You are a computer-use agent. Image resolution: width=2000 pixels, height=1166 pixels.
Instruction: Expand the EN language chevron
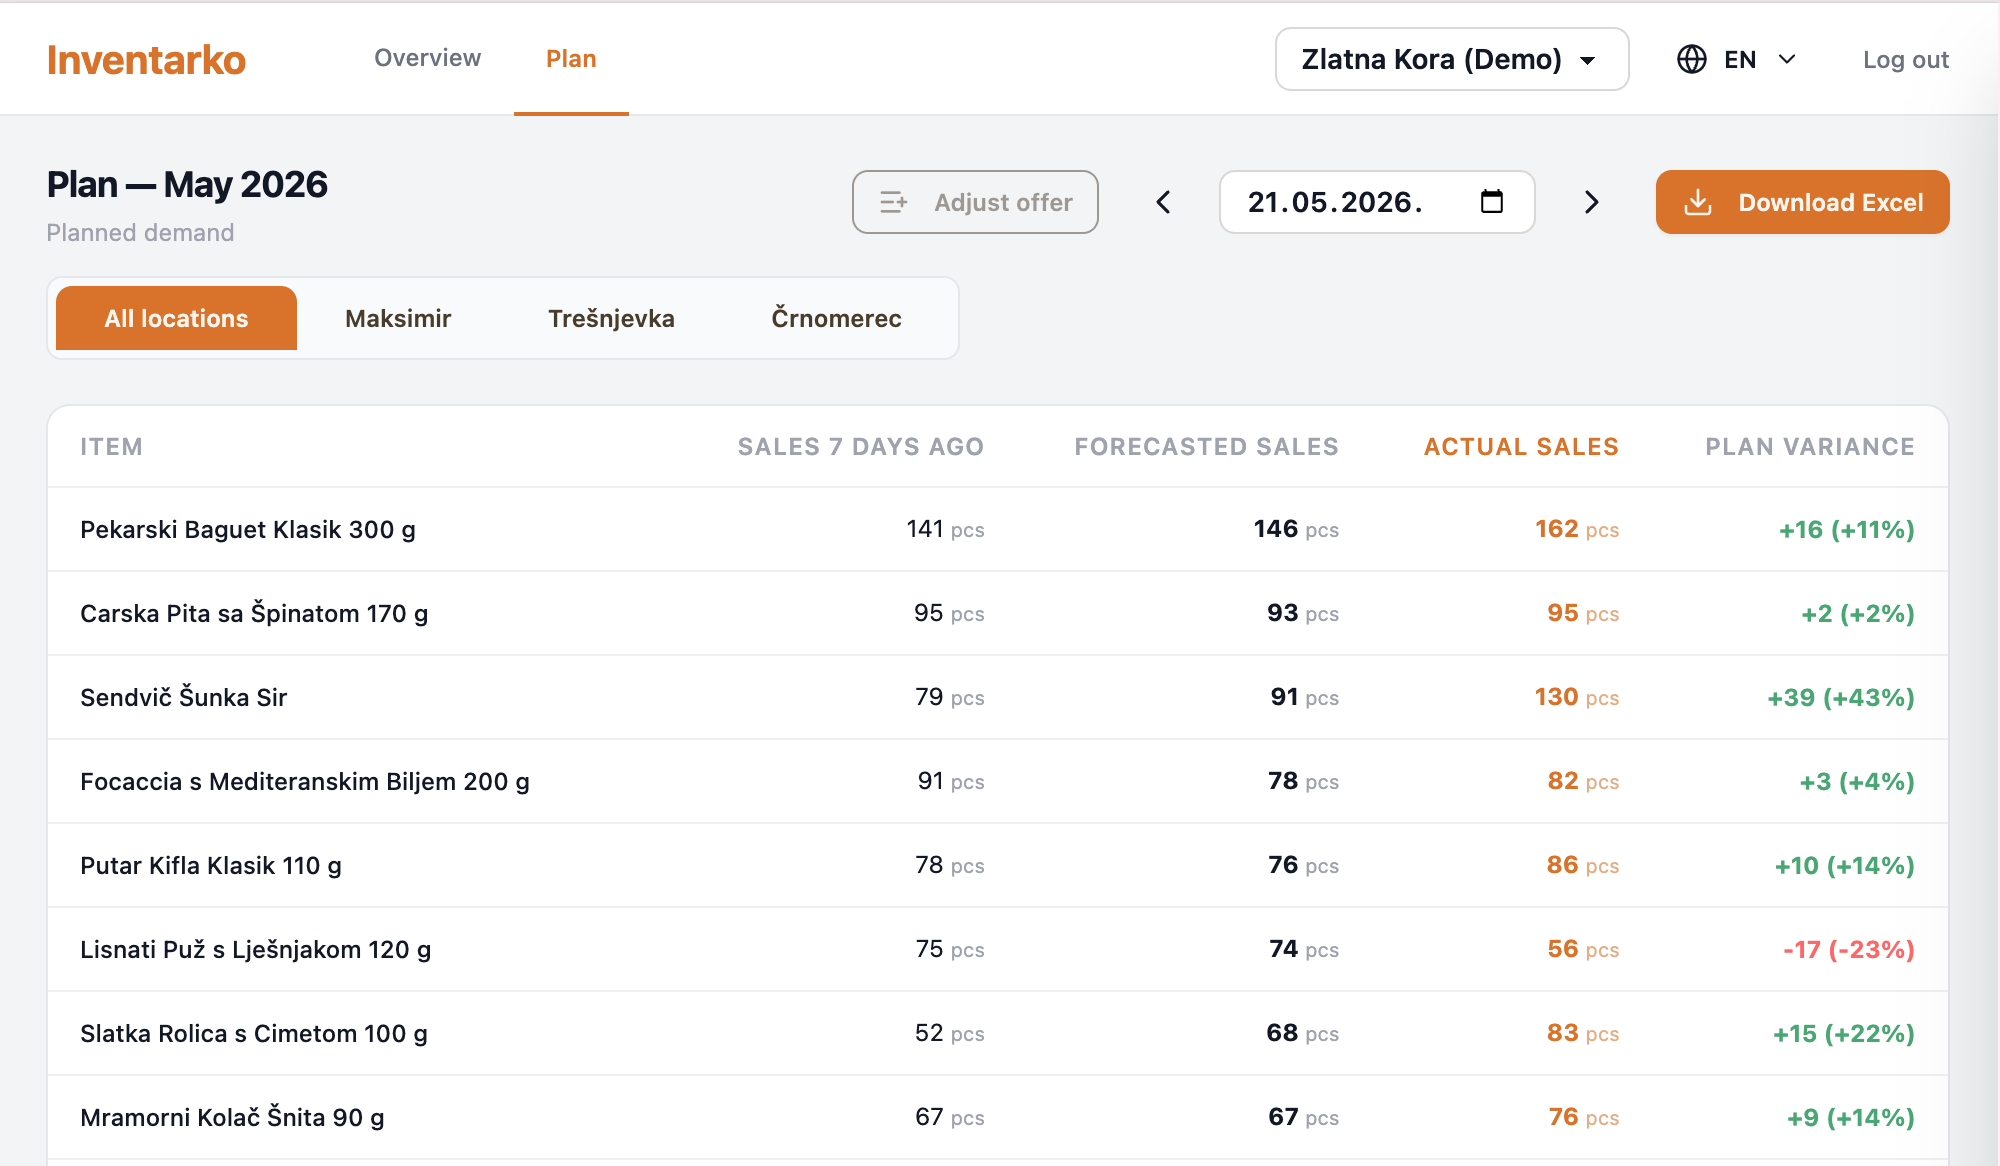click(1787, 59)
